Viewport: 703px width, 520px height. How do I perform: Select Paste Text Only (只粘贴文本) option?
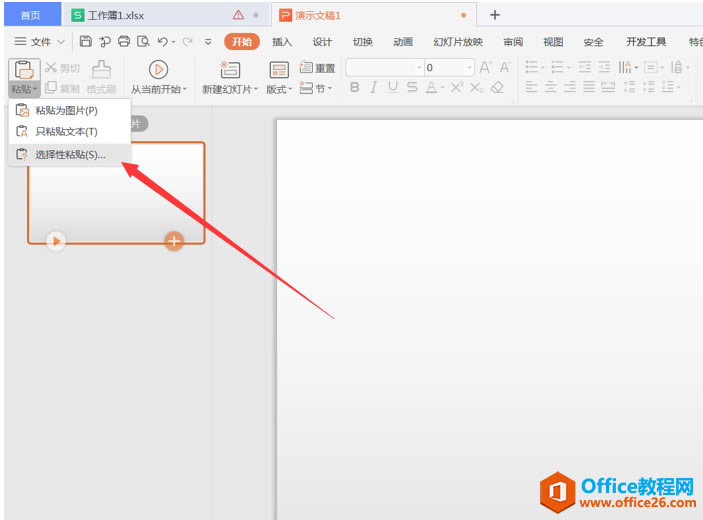[x=69, y=131]
